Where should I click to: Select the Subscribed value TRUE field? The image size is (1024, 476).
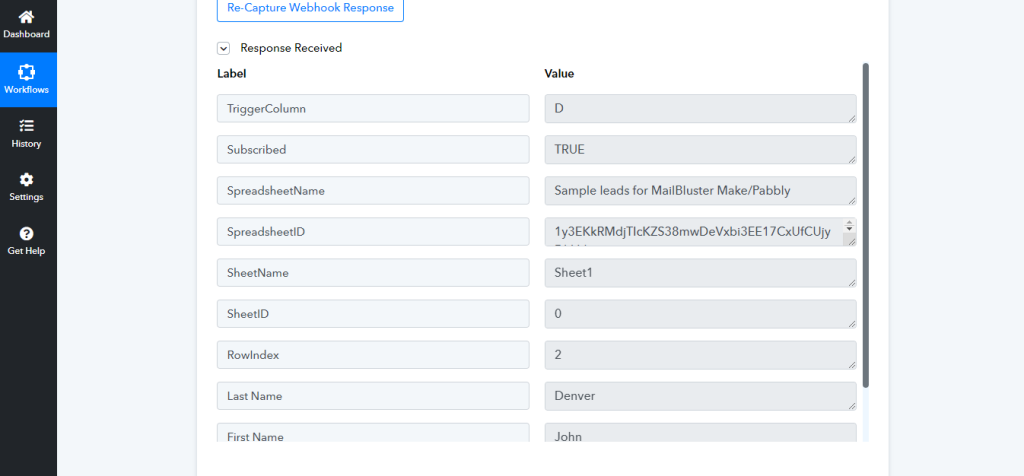pos(699,149)
